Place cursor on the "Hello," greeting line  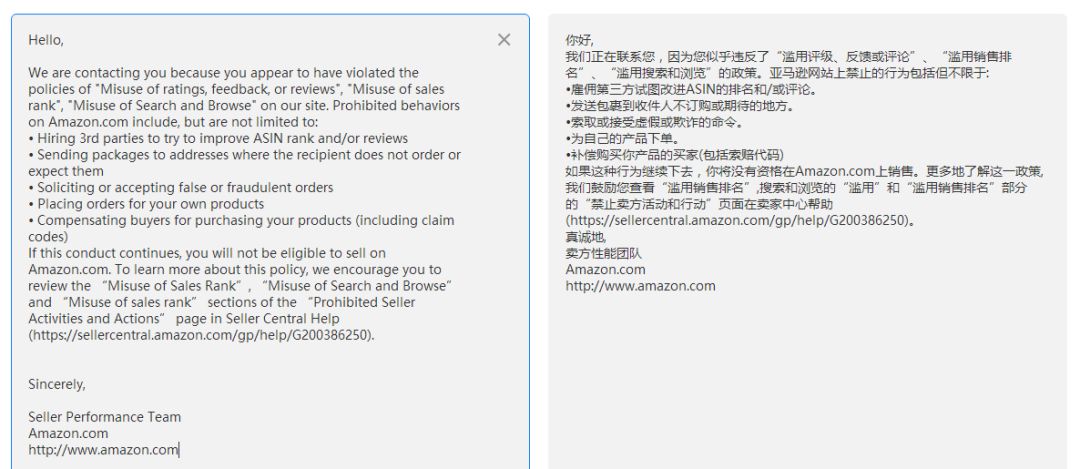click(46, 40)
